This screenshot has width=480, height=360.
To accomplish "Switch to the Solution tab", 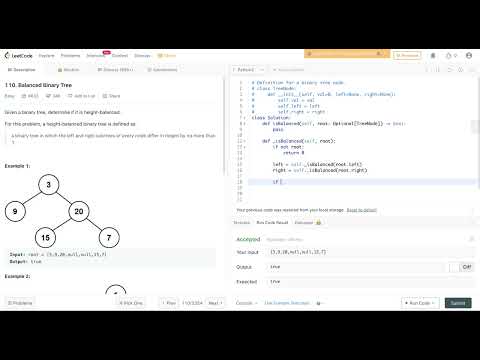I will click(68, 70).
